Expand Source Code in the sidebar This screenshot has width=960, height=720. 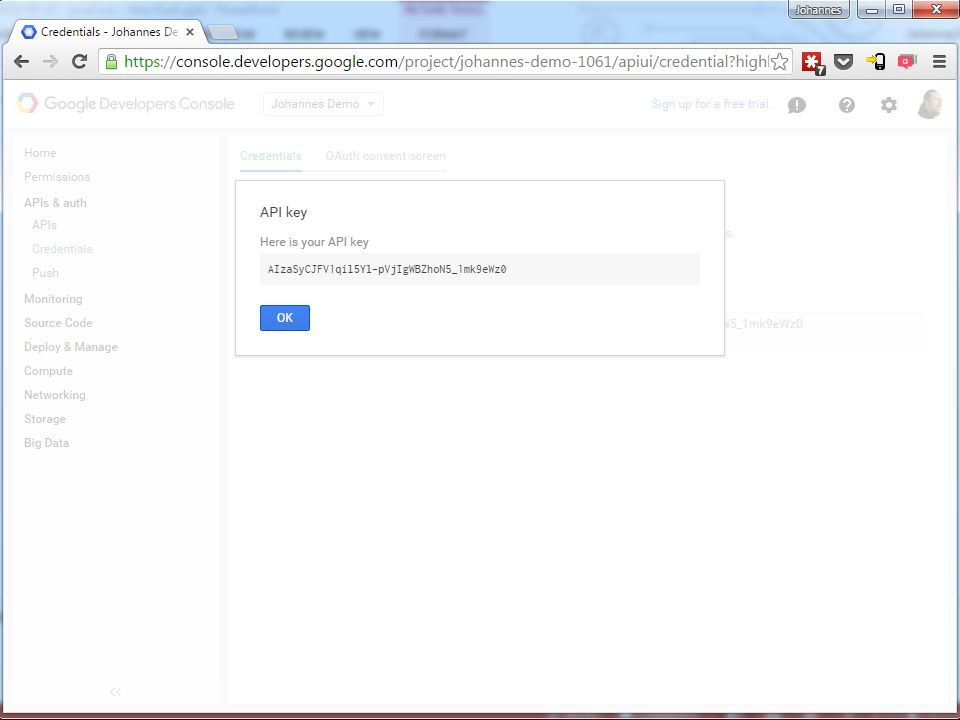point(58,323)
